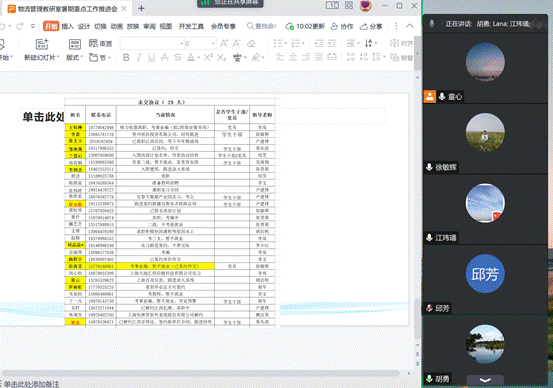This screenshot has width=553, height=388.
Task: Click the phonetic/character 安 formatting icon
Action: tap(237, 57)
